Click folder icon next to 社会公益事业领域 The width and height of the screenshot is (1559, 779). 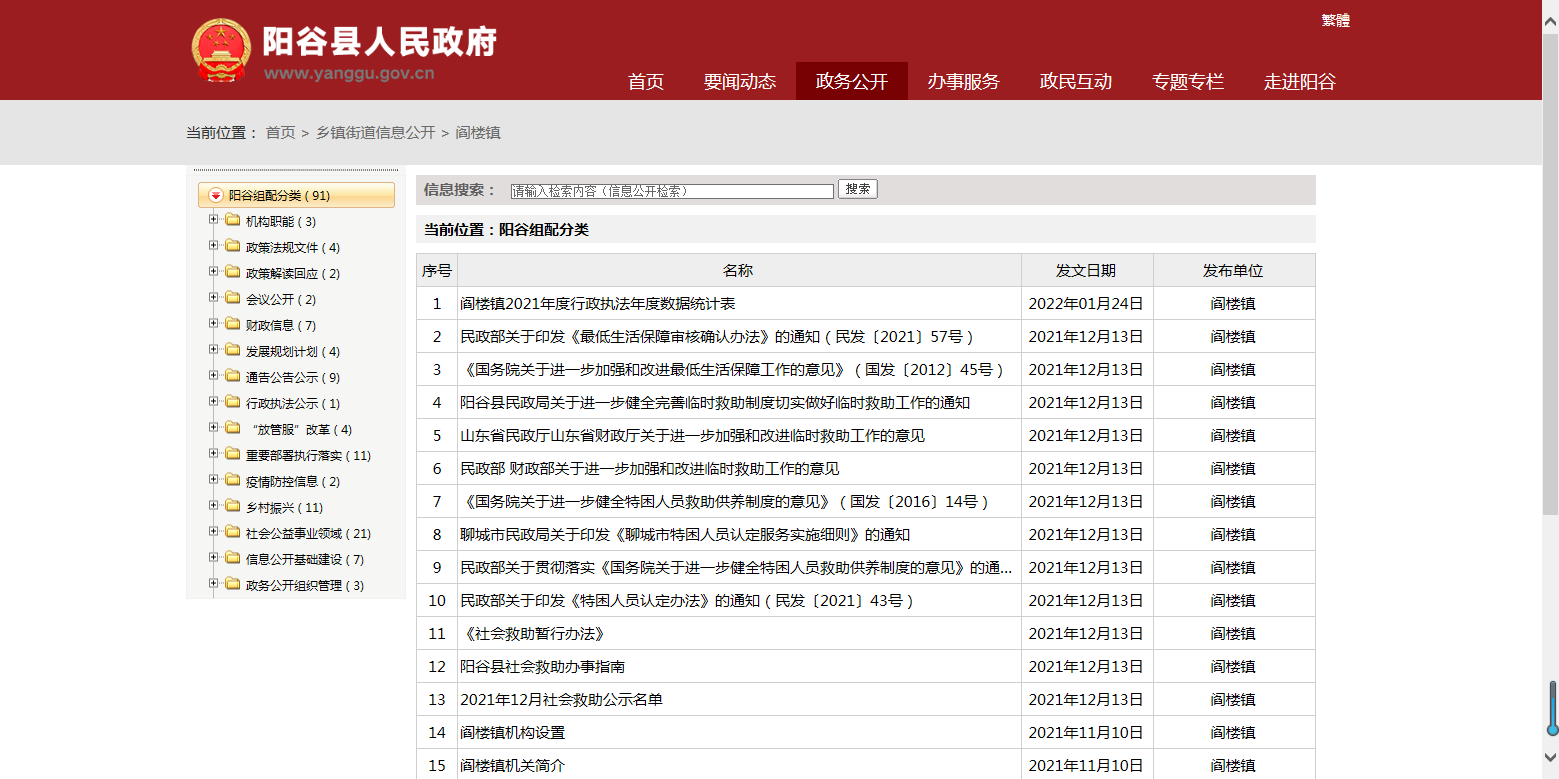coord(232,532)
